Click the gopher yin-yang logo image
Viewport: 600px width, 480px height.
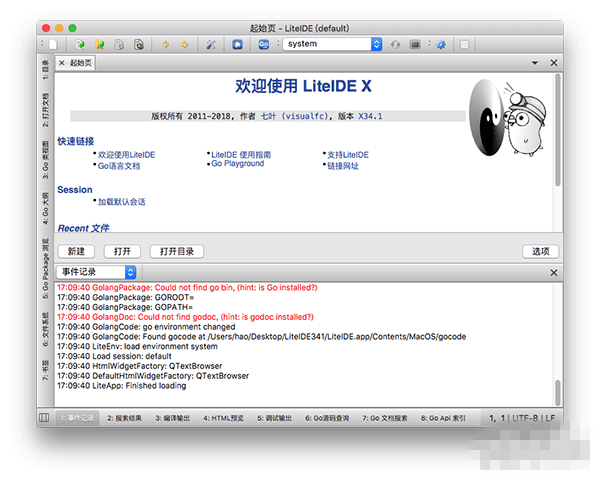pos(507,117)
